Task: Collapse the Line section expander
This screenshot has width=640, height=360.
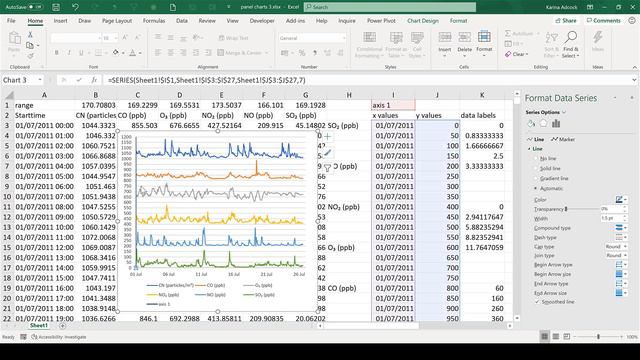Action: [x=529, y=149]
